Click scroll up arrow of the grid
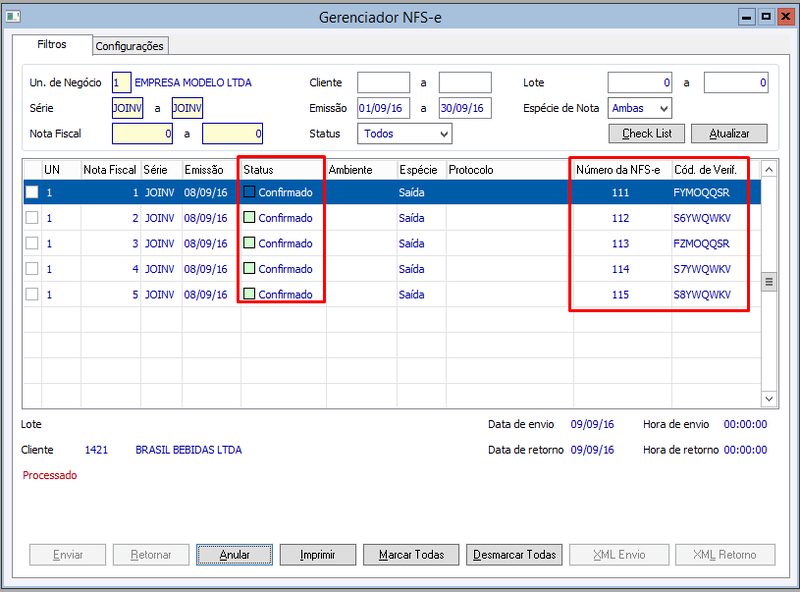 769,169
